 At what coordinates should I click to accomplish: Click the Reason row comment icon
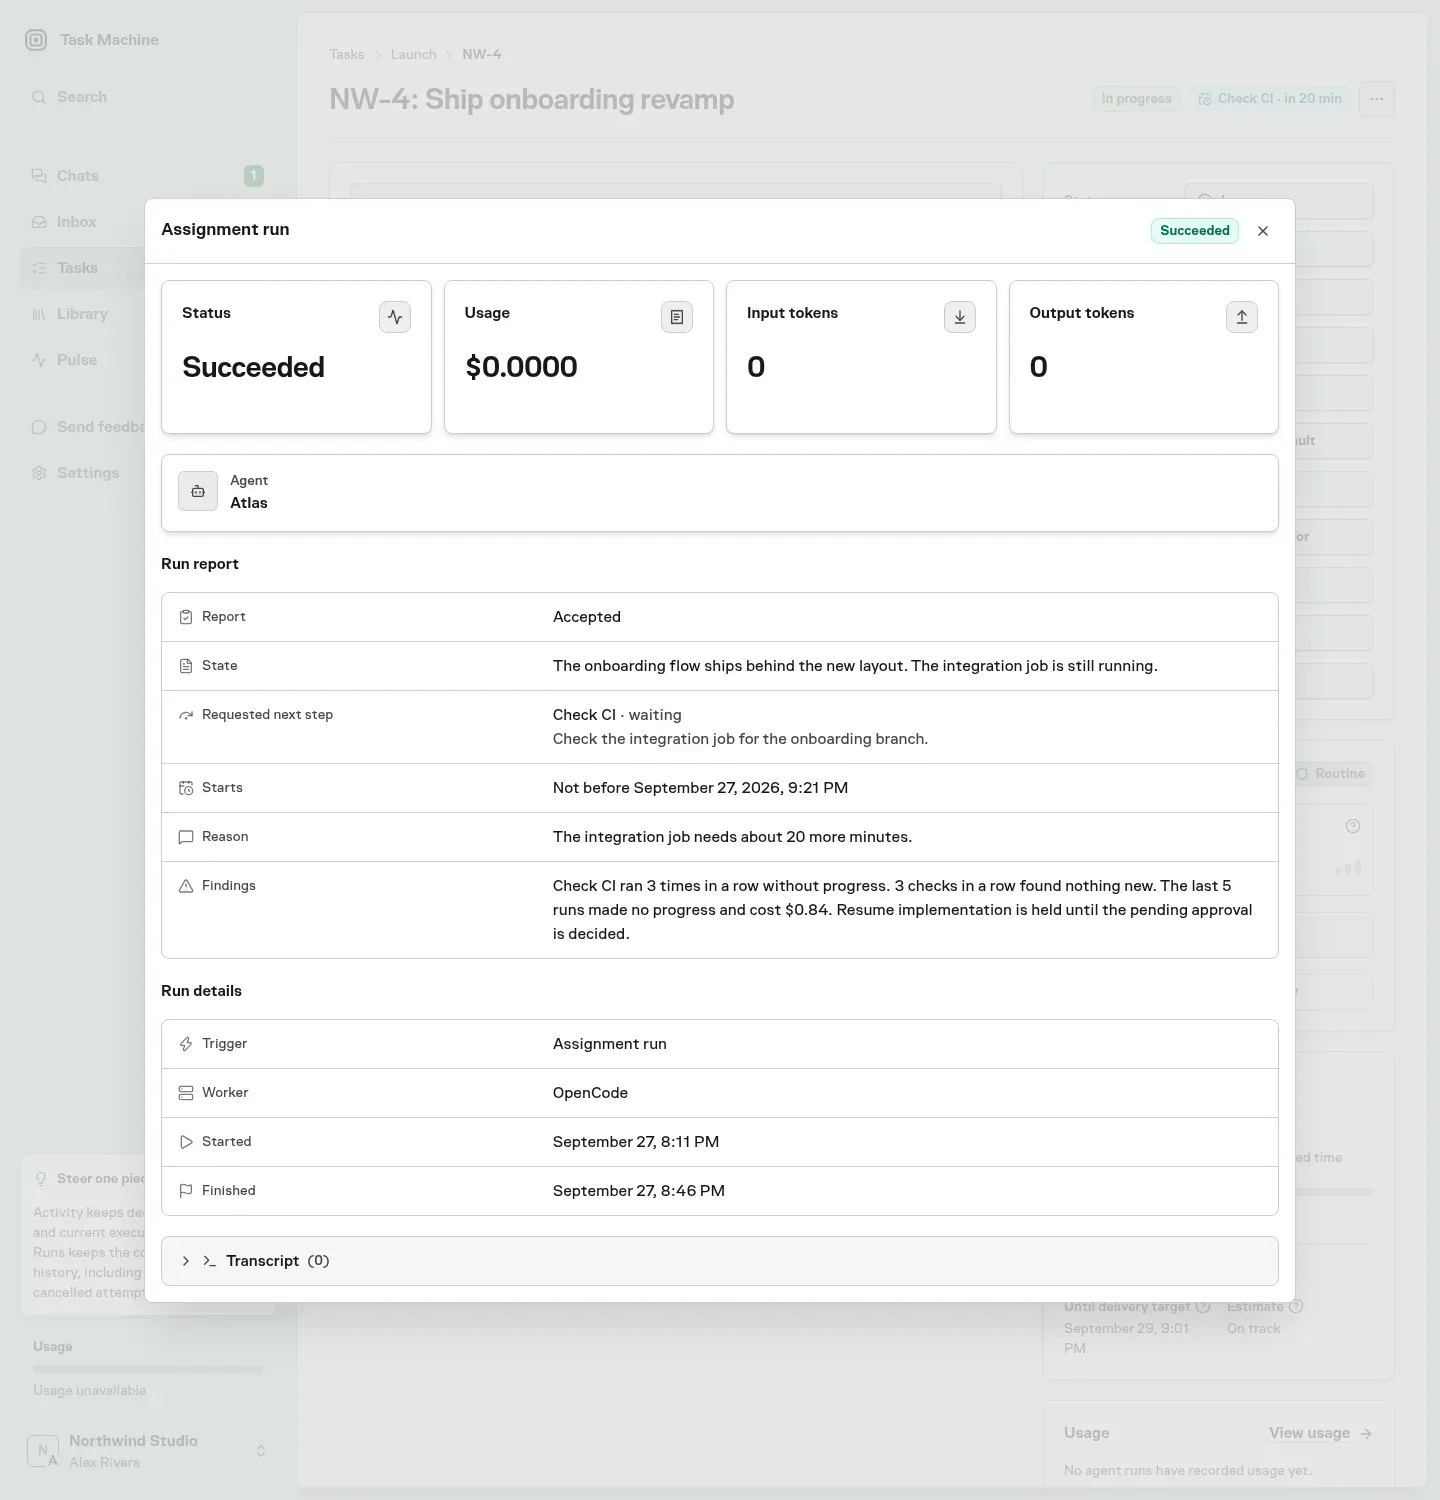tap(186, 837)
